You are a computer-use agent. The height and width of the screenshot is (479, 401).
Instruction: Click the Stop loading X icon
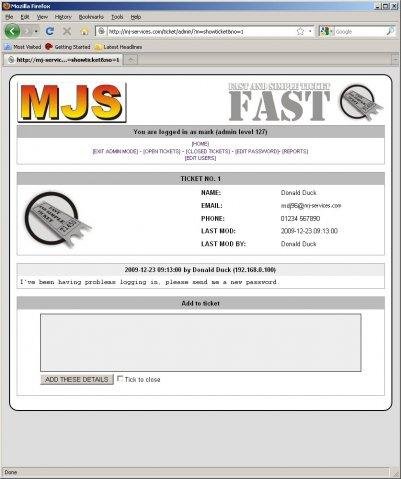67,31
